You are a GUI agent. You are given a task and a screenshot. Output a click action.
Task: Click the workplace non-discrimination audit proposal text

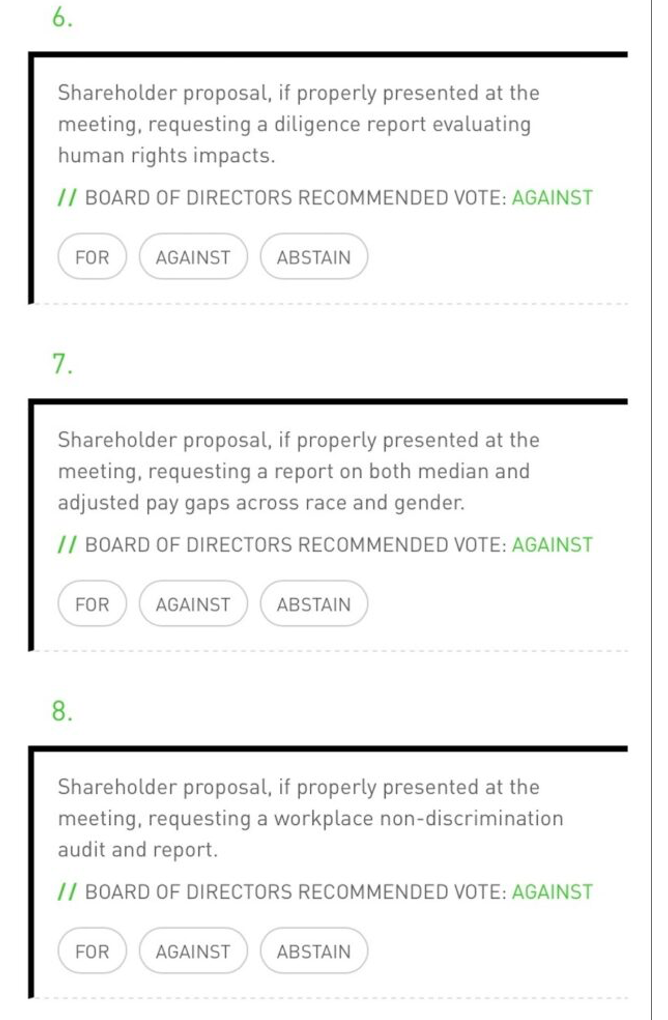point(310,818)
